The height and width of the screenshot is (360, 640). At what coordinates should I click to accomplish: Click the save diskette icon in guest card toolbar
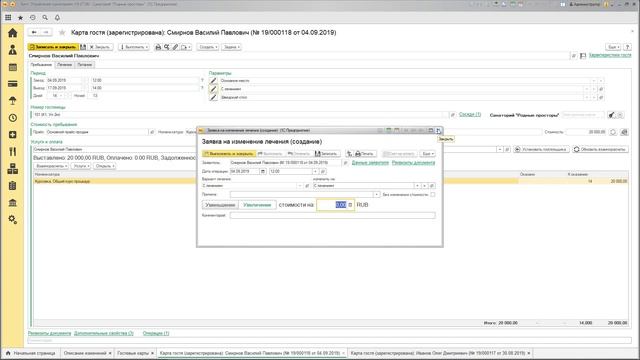pos(83,47)
